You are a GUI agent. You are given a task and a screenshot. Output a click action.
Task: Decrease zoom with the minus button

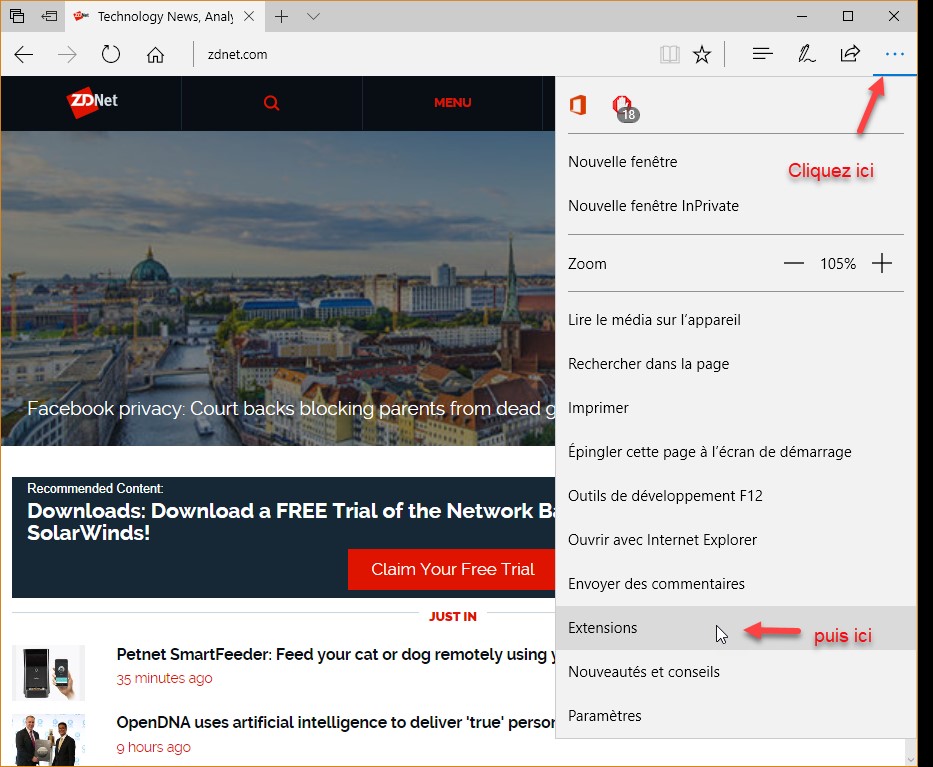click(794, 264)
